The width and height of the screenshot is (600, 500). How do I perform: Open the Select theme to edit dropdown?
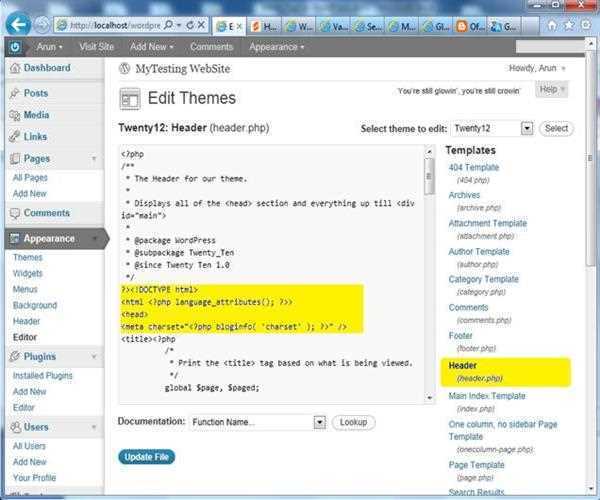491,128
